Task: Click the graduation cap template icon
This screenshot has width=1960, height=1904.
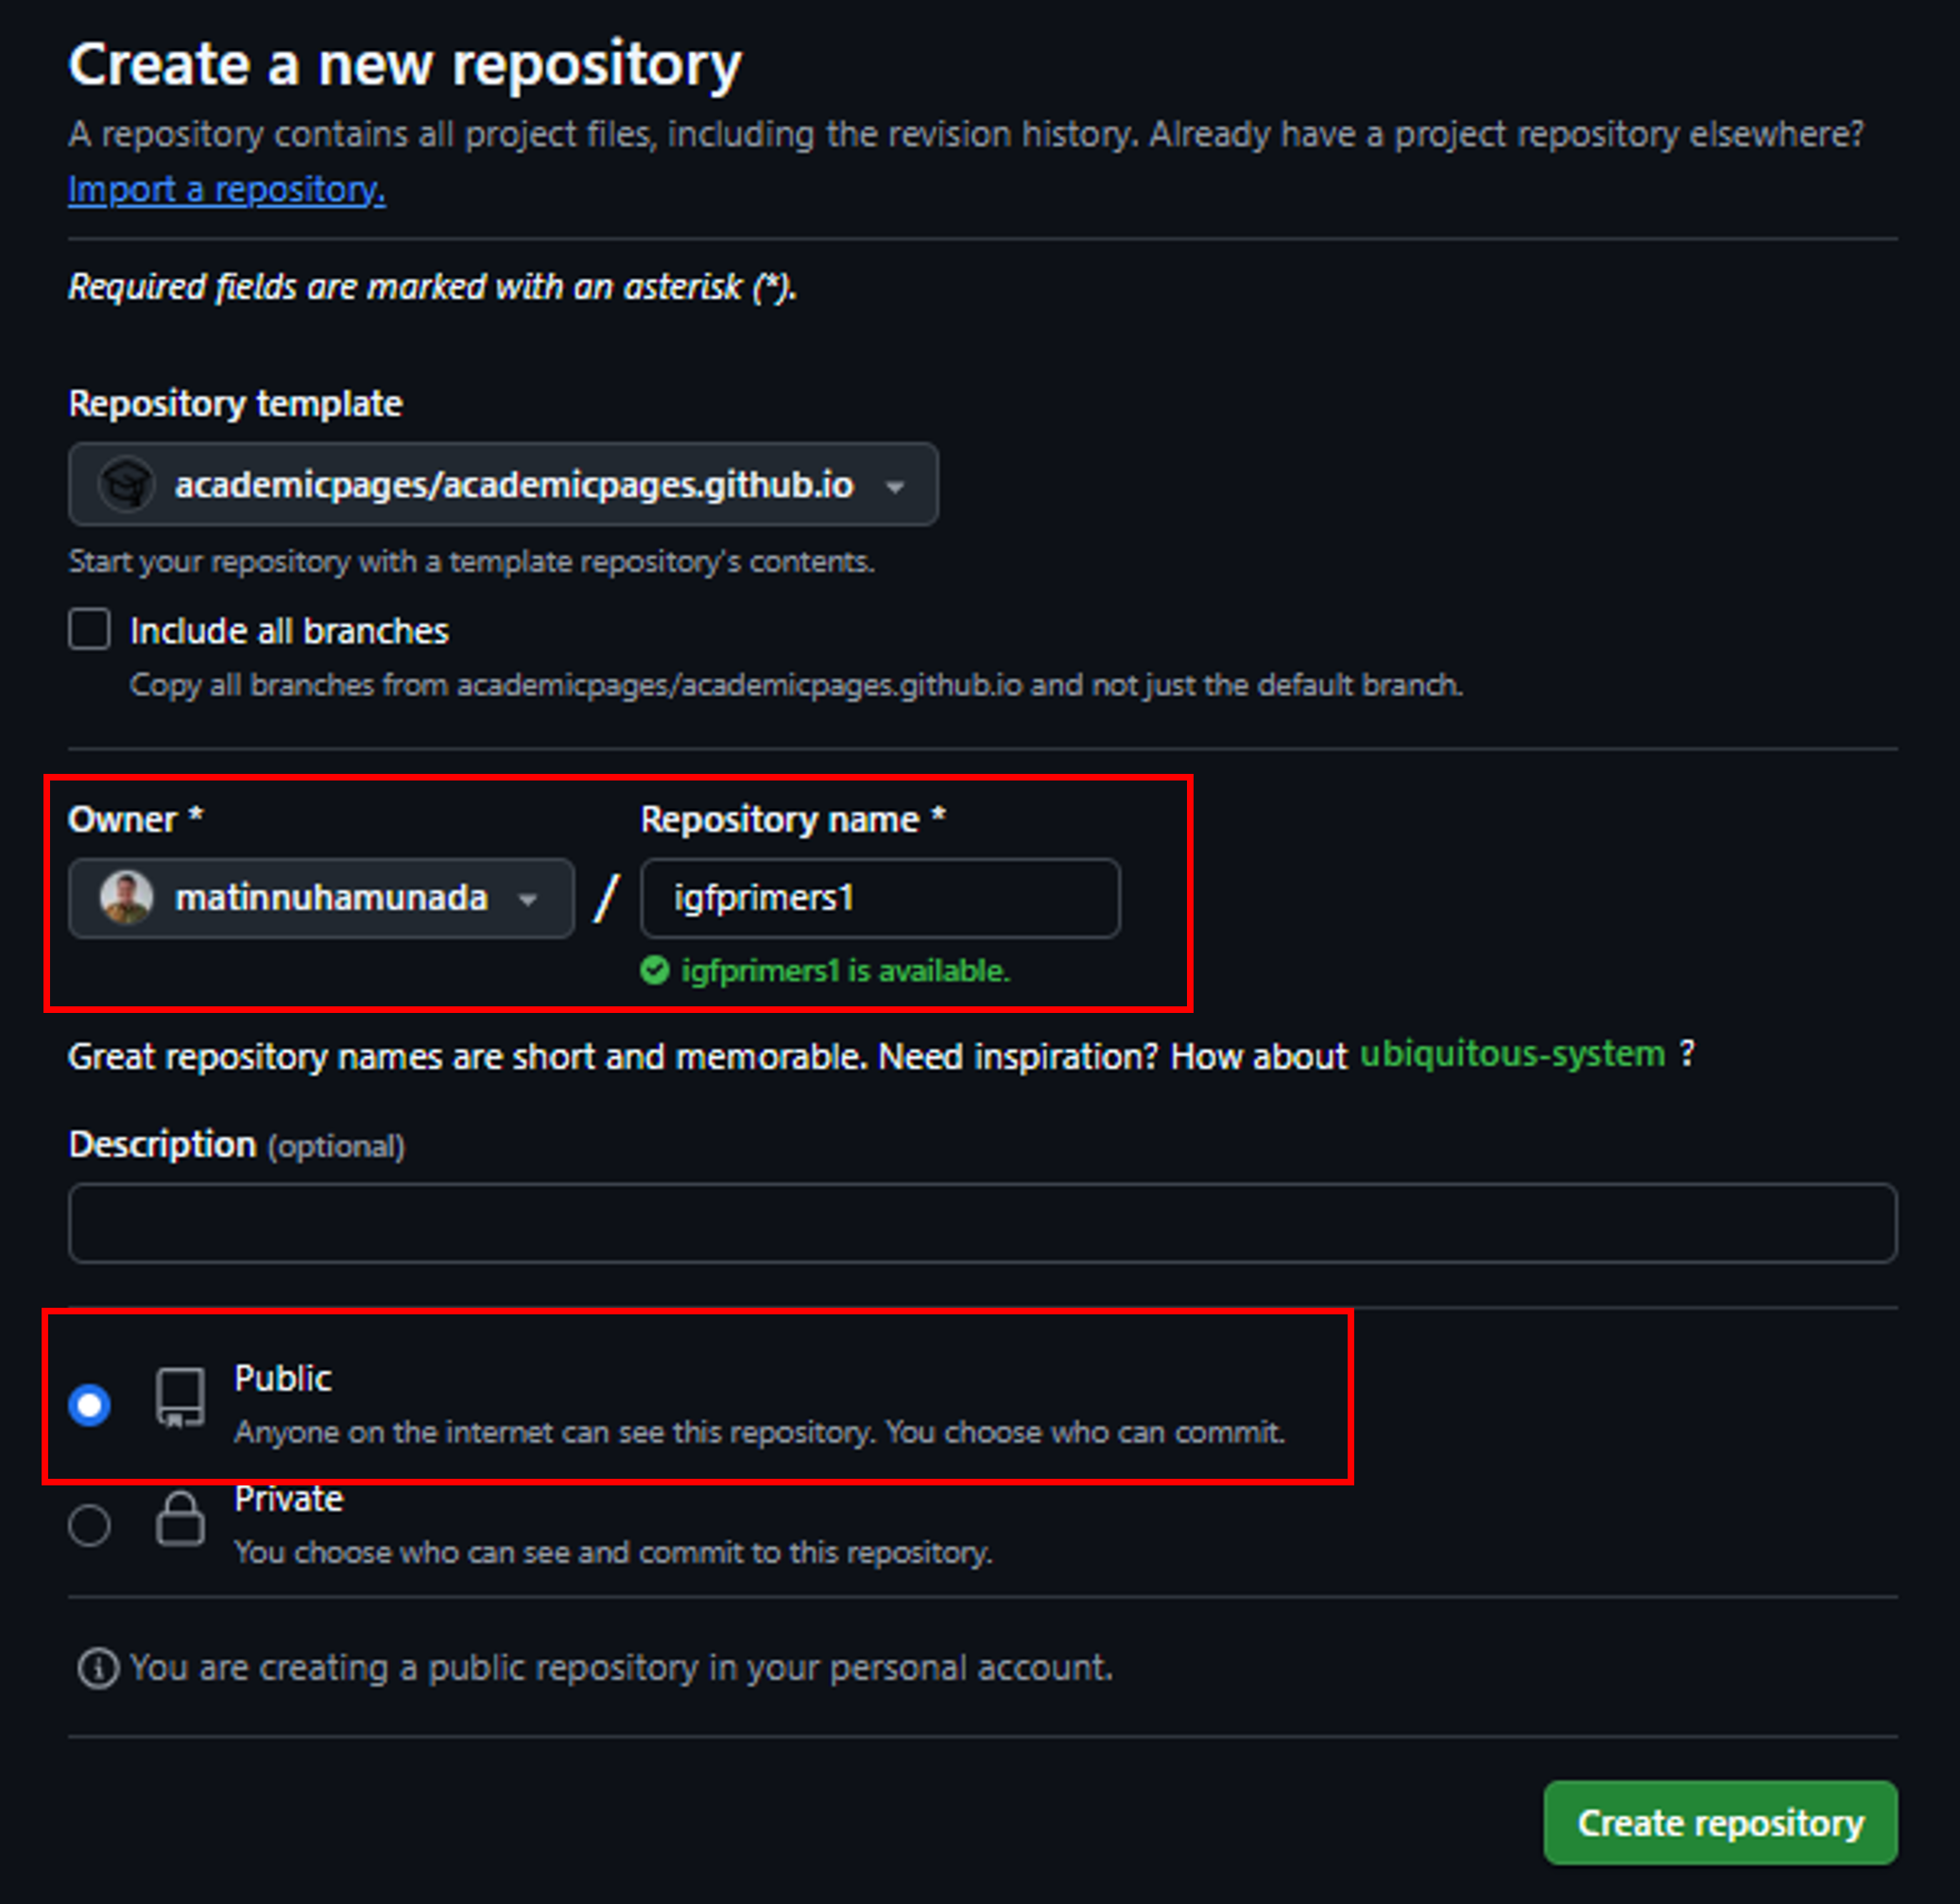Action: (126, 485)
